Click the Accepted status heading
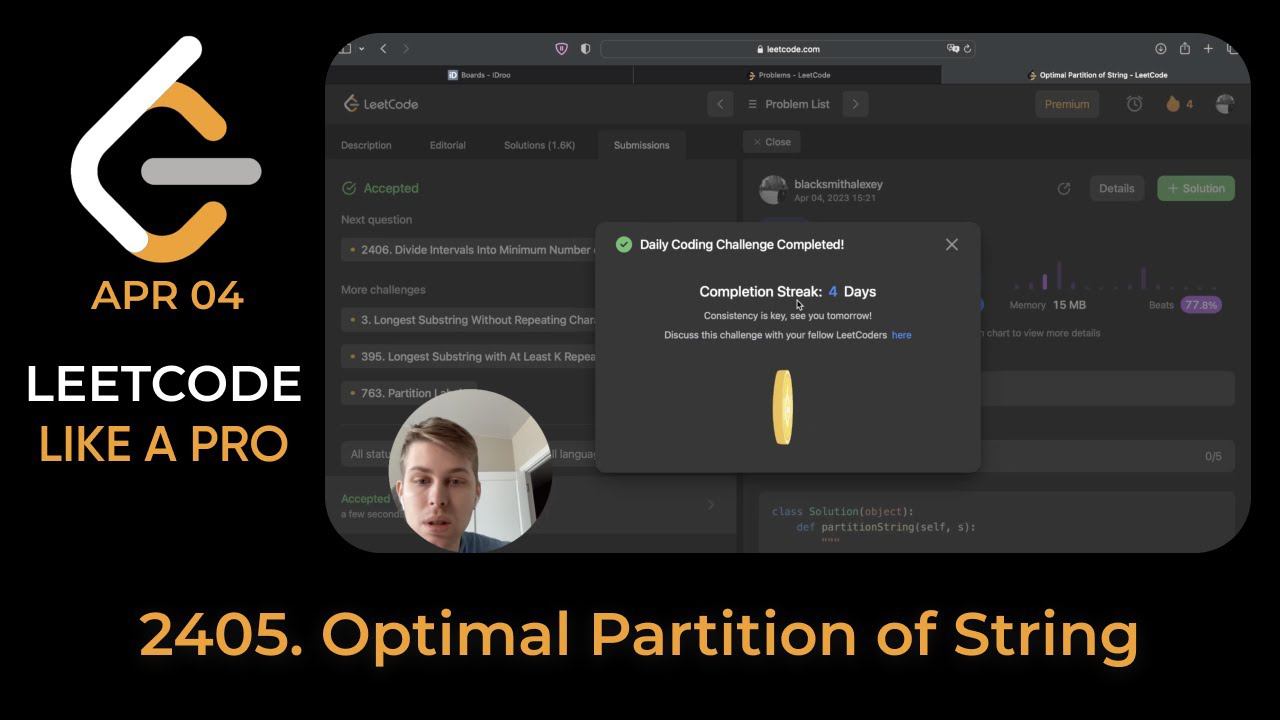The width and height of the screenshot is (1280, 720). point(380,188)
